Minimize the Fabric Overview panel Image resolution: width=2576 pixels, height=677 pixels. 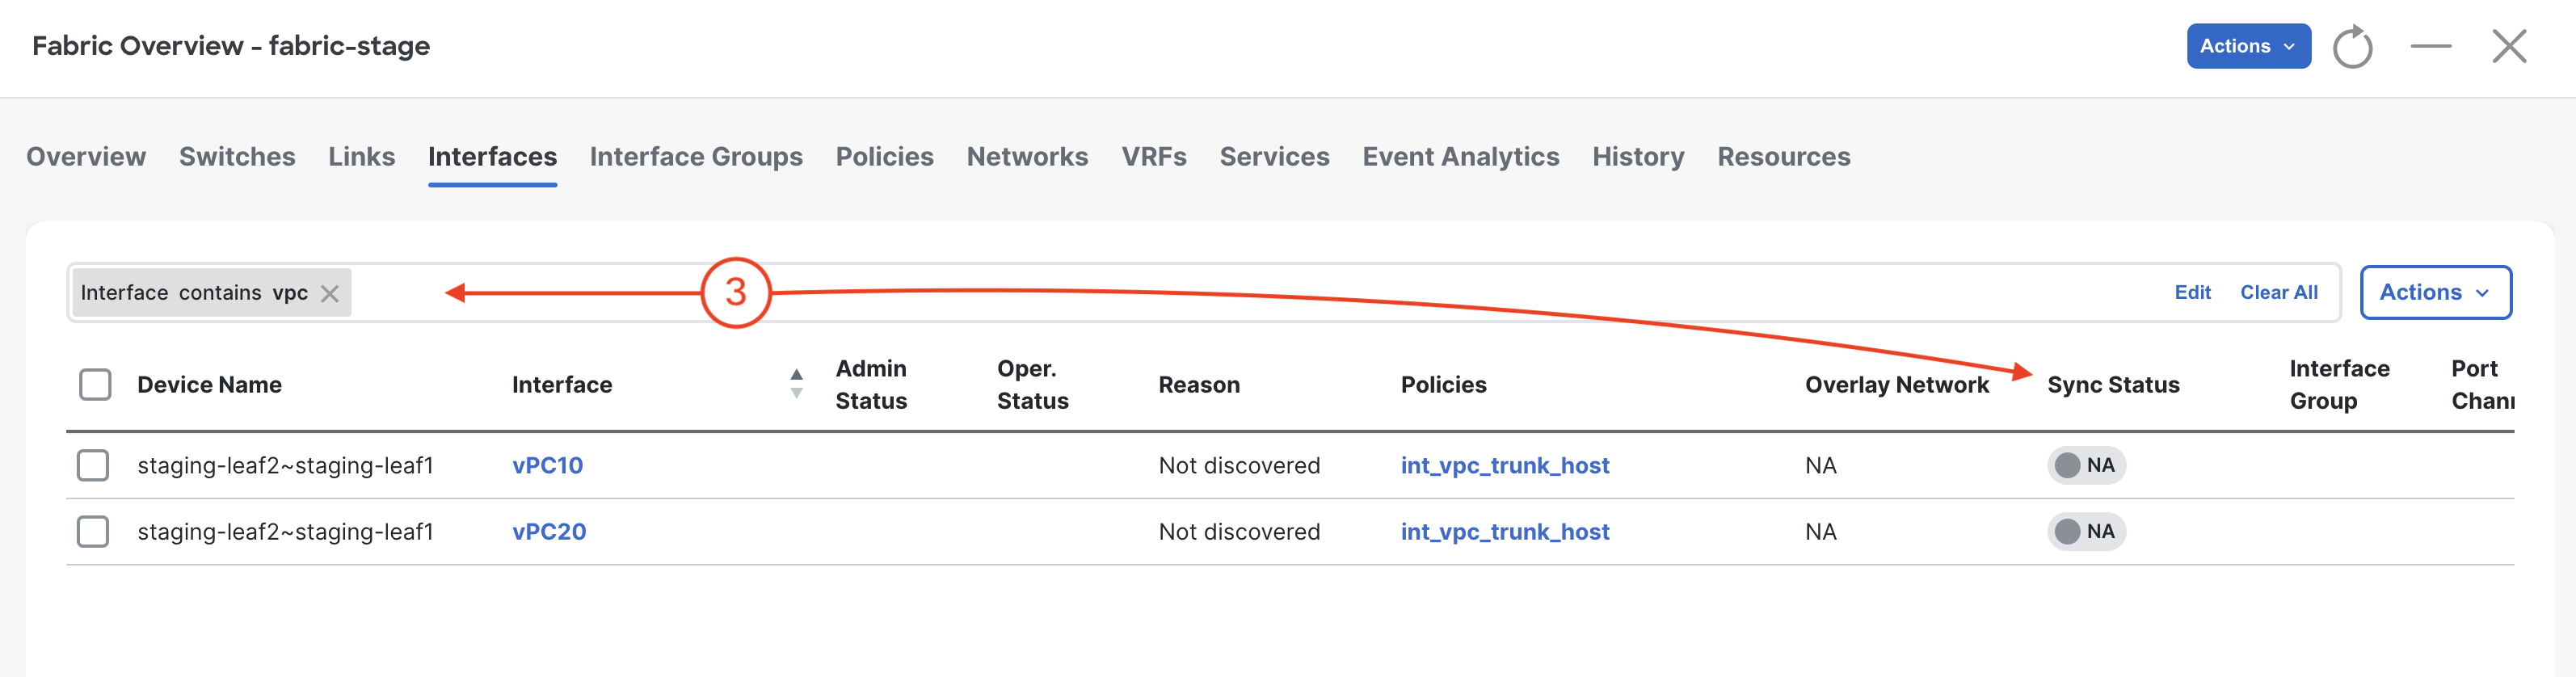2430,46
